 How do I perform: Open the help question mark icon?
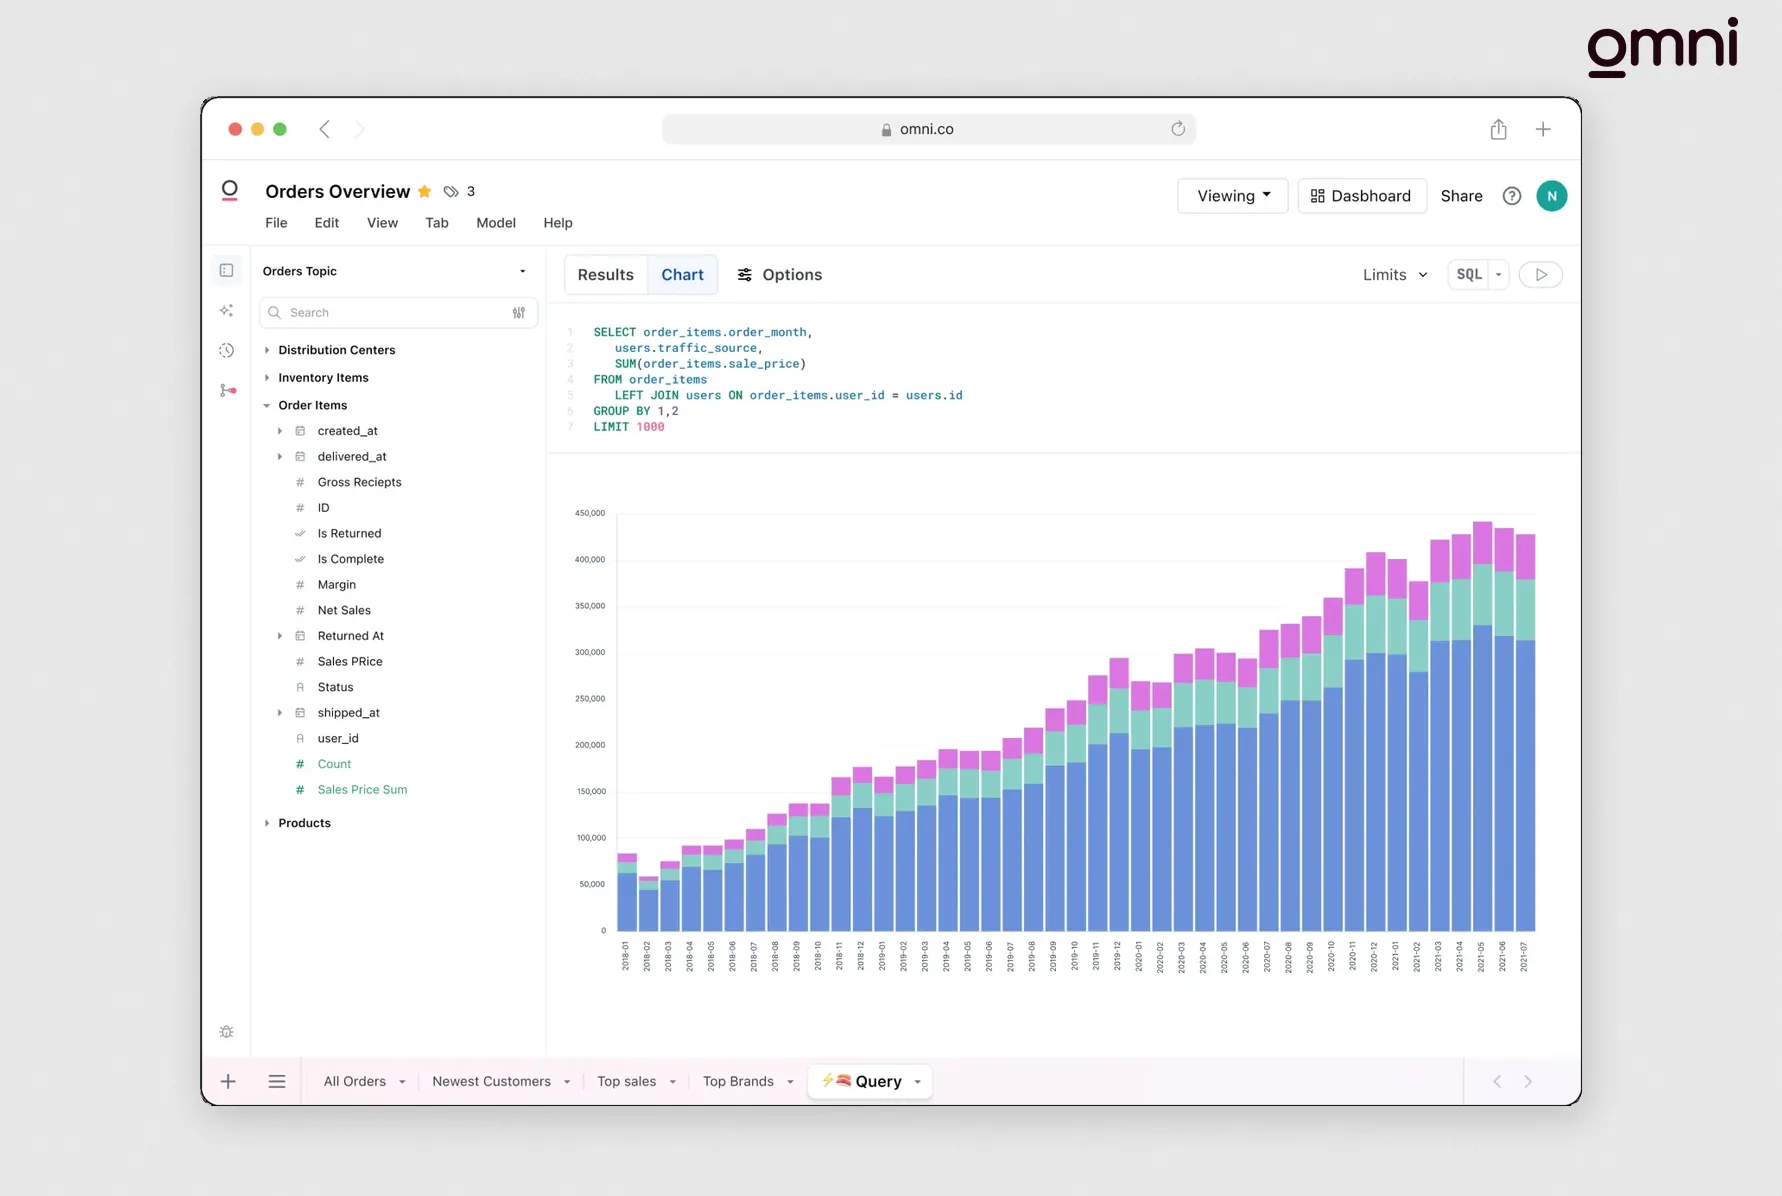click(1512, 196)
